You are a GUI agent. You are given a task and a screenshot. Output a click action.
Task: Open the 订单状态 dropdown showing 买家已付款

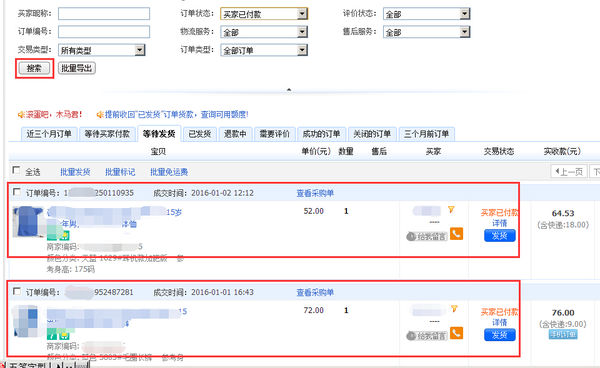pos(264,14)
